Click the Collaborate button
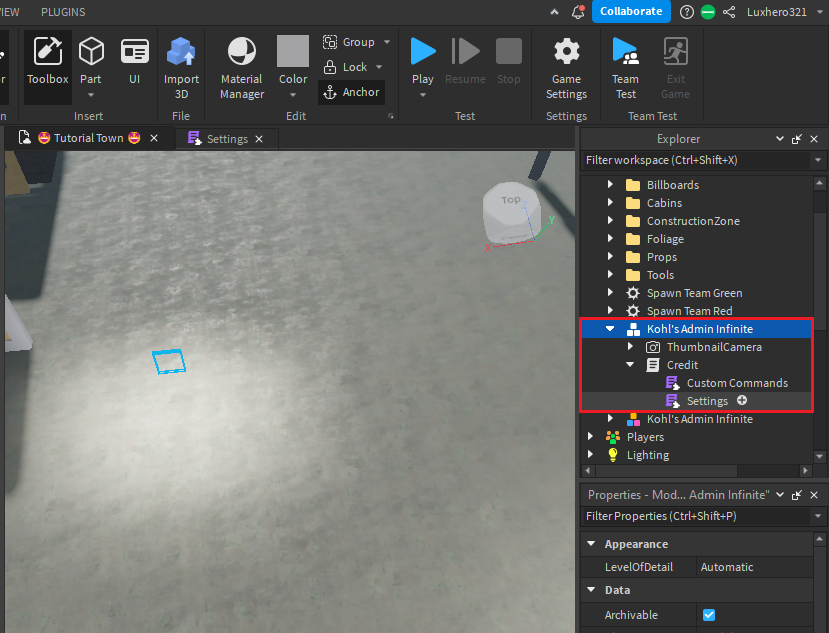This screenshot has width=829, height=633. coord(631,12)
